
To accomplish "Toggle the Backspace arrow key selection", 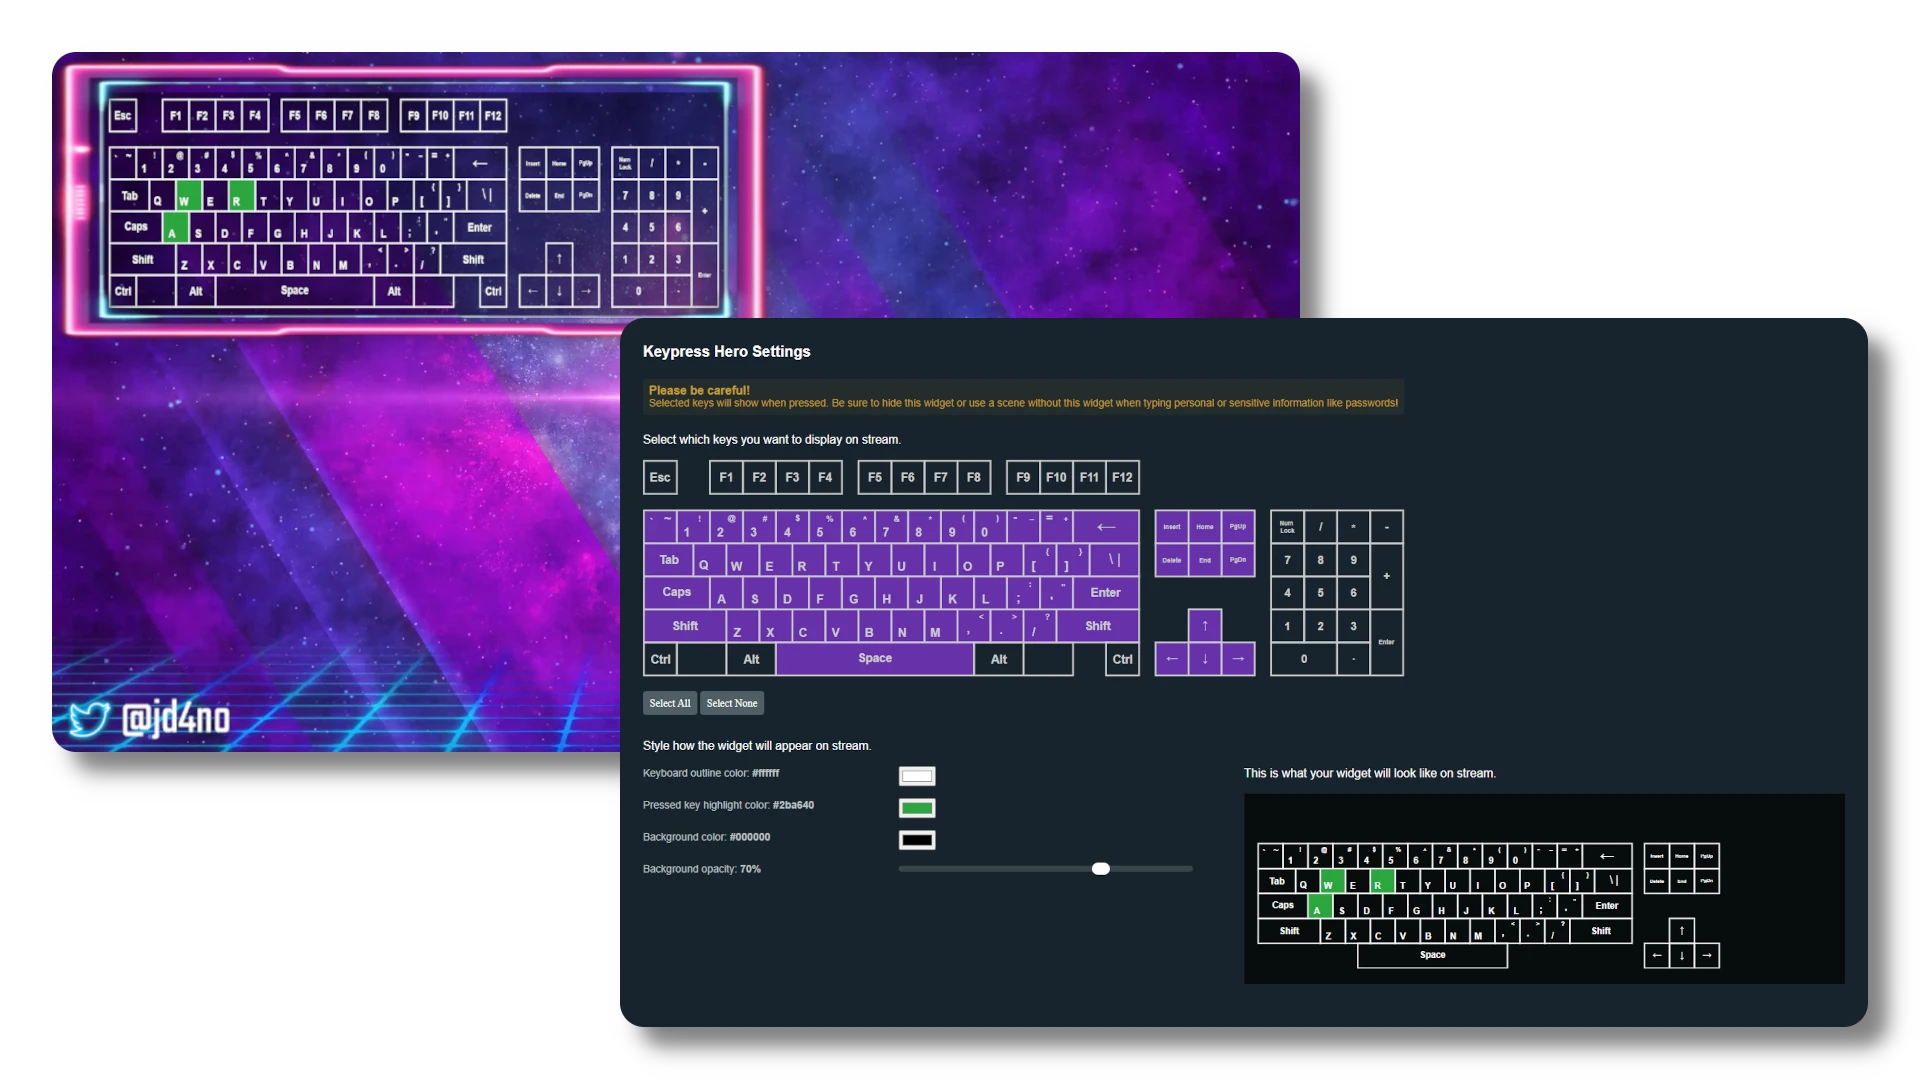I will click(1106, 527).
